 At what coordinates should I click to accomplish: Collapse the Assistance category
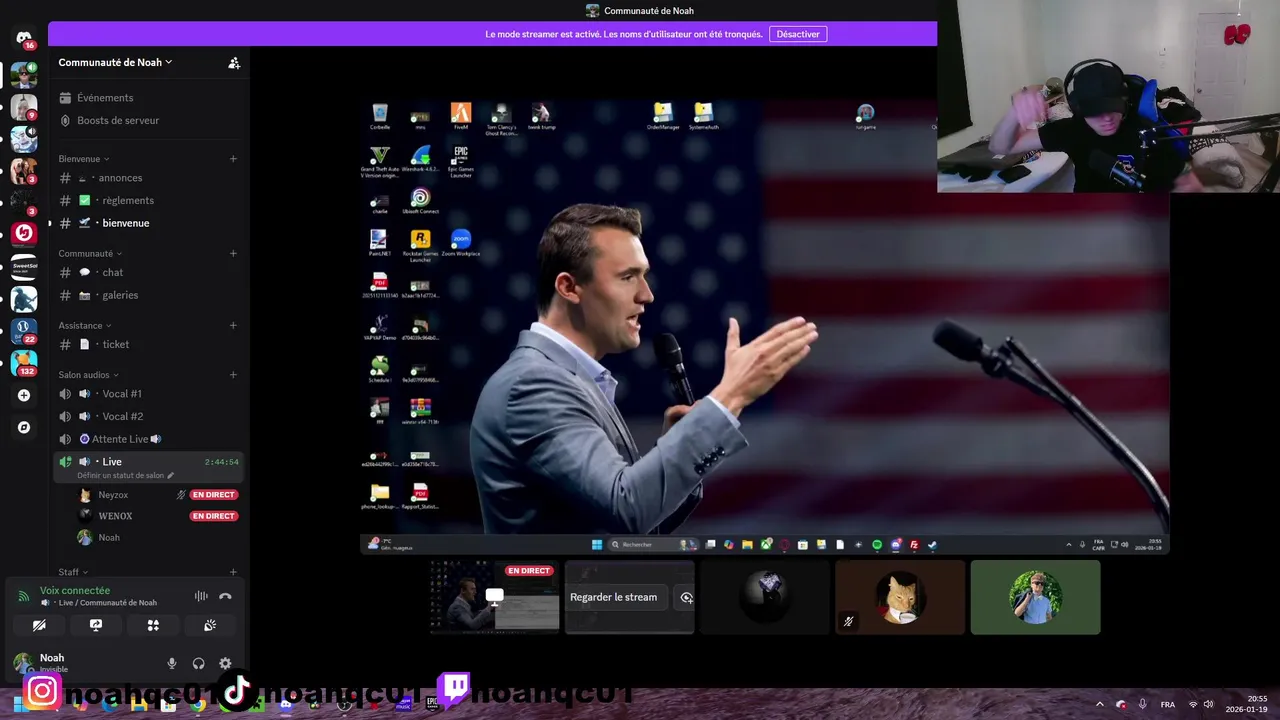(x=85, y=326)
